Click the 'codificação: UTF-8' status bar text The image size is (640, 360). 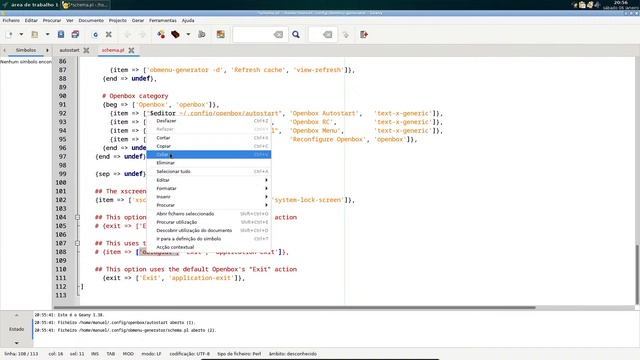coord(189,354)
